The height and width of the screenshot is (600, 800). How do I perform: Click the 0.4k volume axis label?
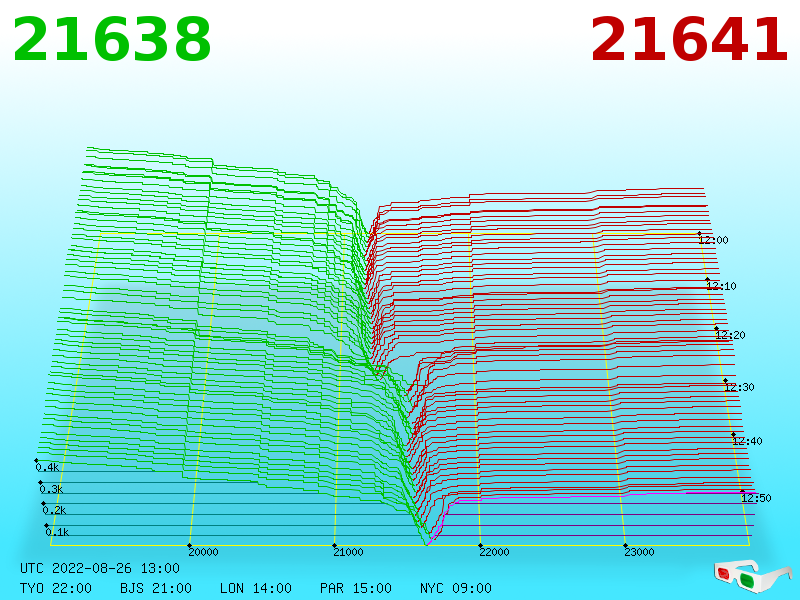pos(47,467)
